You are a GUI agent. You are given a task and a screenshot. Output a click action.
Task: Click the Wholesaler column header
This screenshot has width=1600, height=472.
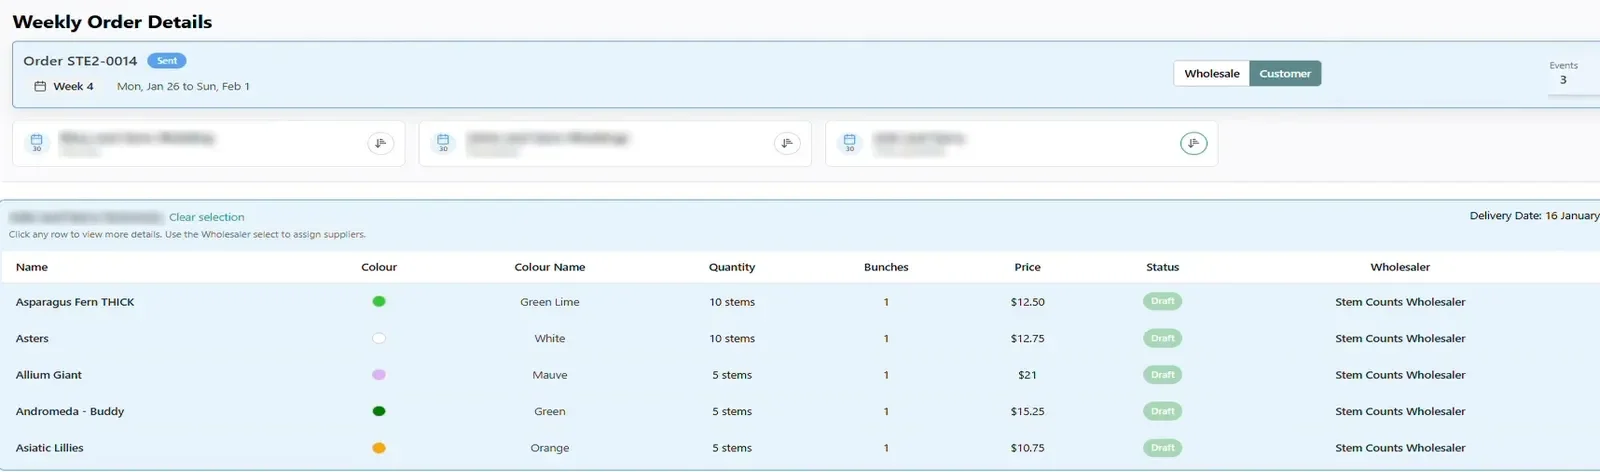[x=1400, y=267]
